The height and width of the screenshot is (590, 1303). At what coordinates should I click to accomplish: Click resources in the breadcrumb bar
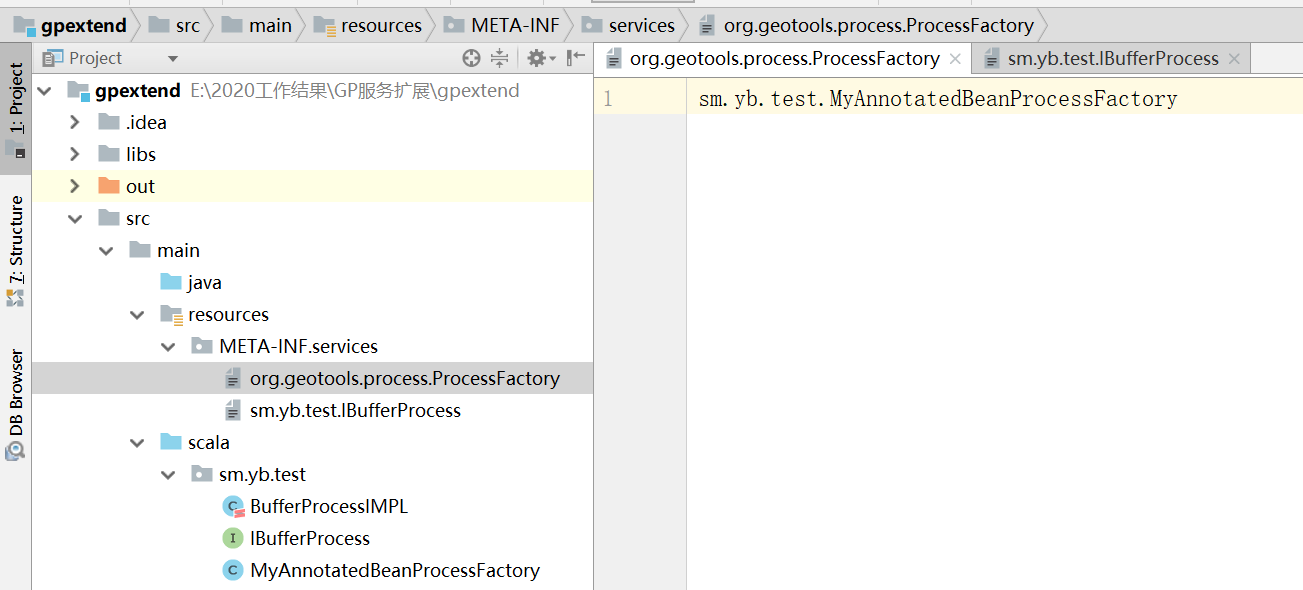click(368, 25)
